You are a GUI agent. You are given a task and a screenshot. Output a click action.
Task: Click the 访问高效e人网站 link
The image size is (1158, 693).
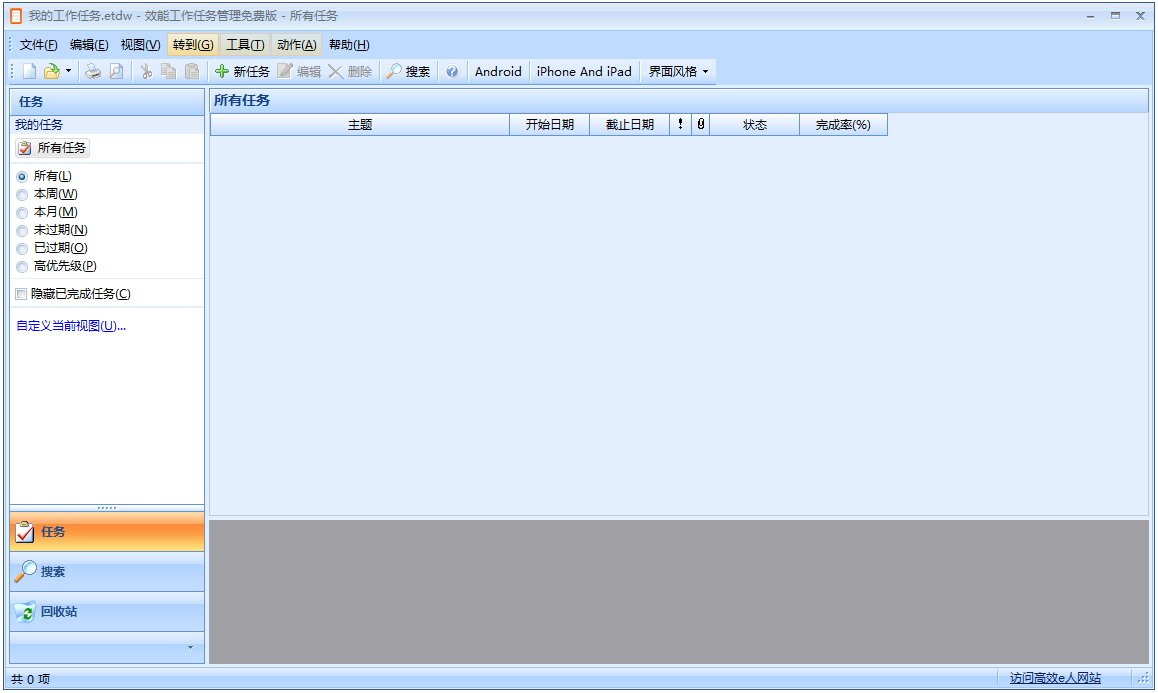(x=1054, y=678)
